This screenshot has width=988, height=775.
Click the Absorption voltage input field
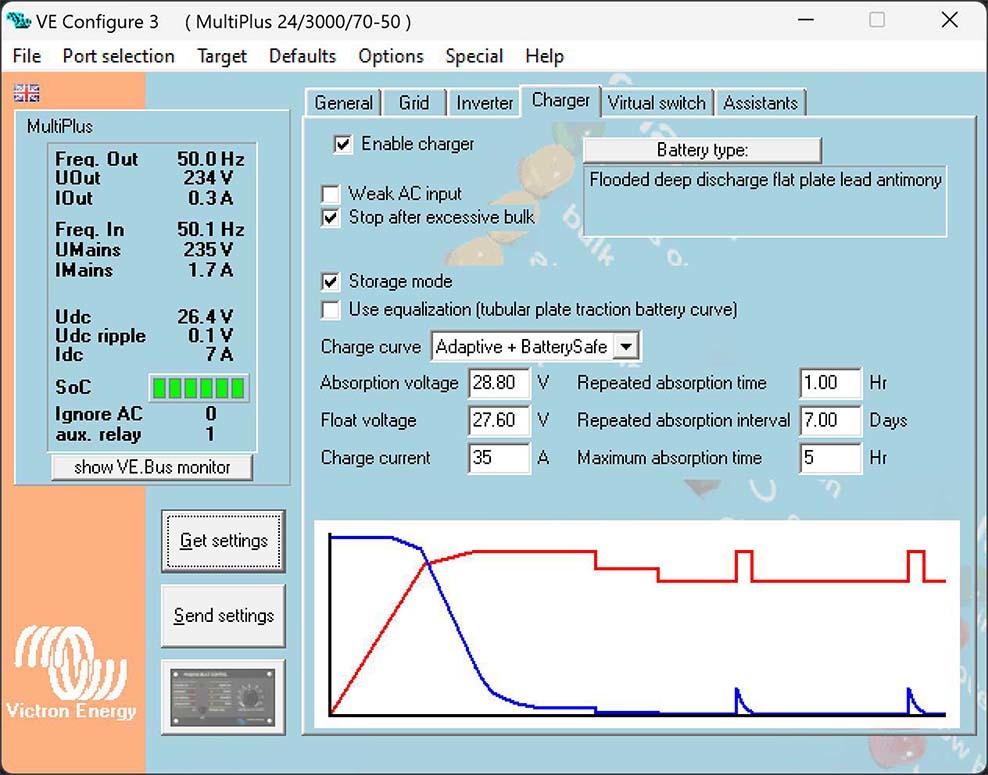coord(498,383)
